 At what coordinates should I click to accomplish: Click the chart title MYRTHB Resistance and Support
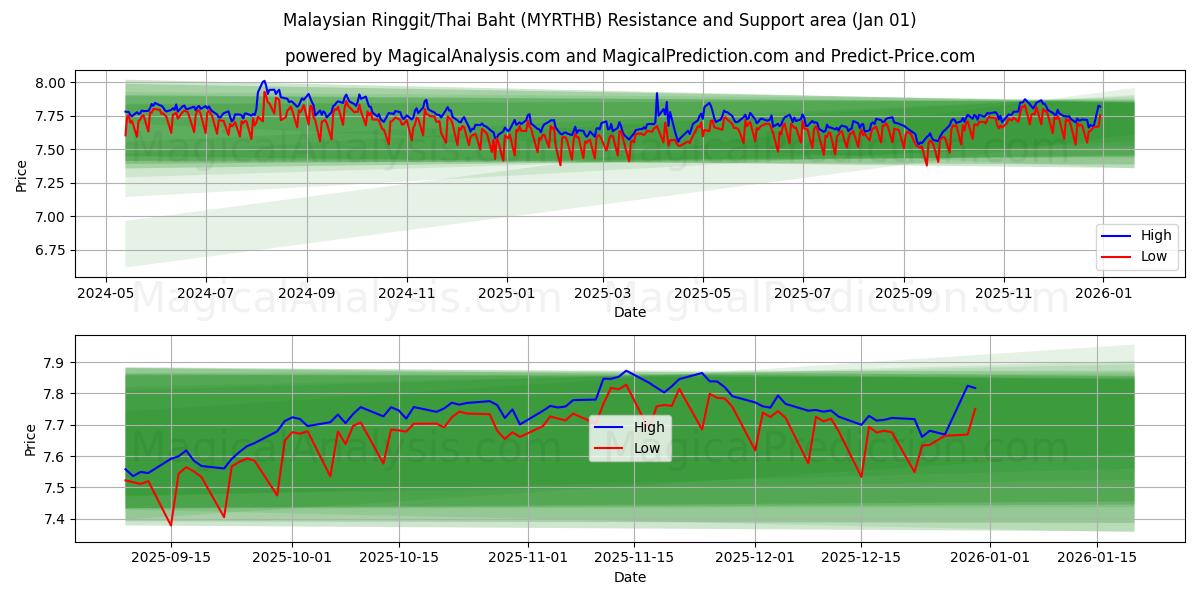click(600, 20)
